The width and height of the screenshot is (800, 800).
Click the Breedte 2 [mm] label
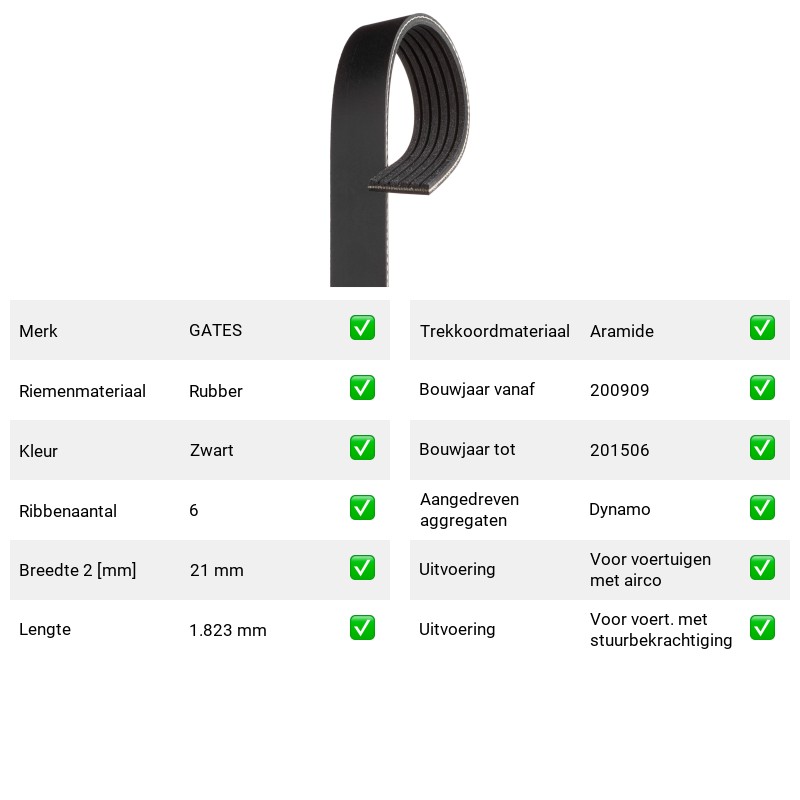tap(78, 570)
